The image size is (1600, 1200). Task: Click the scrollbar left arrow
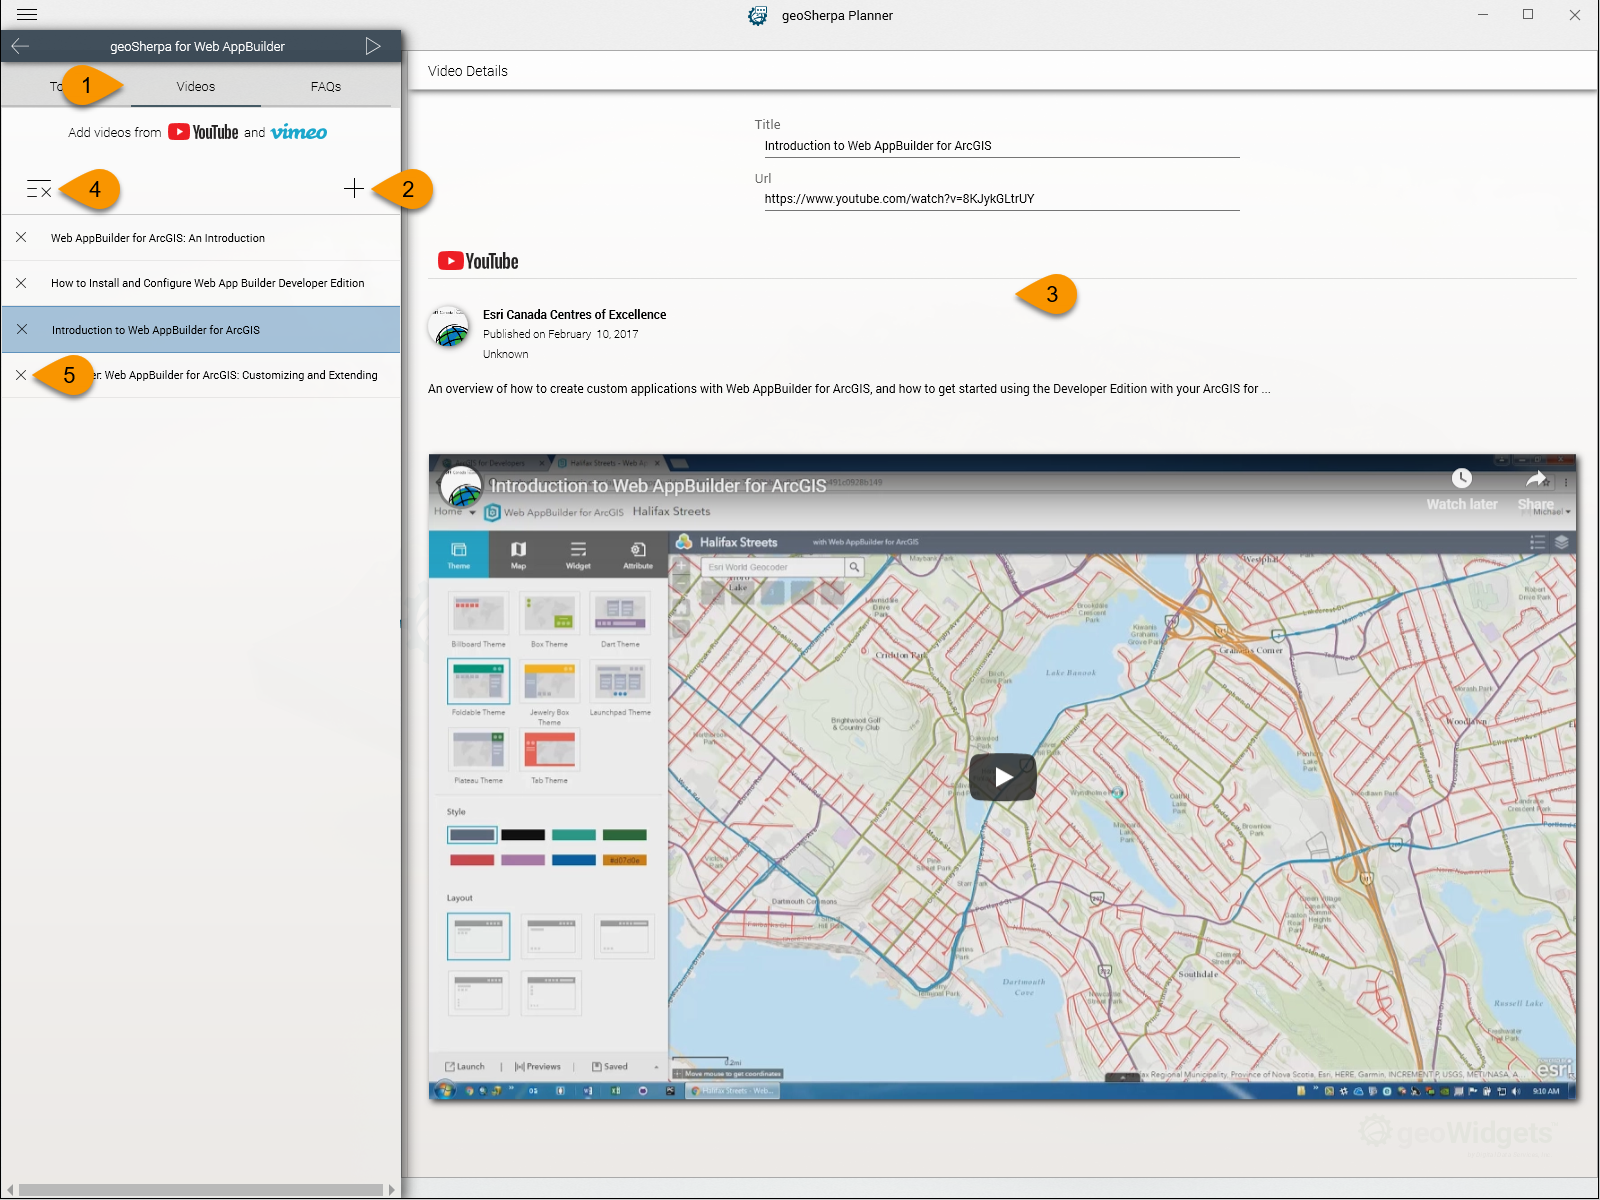(10, 1190)
